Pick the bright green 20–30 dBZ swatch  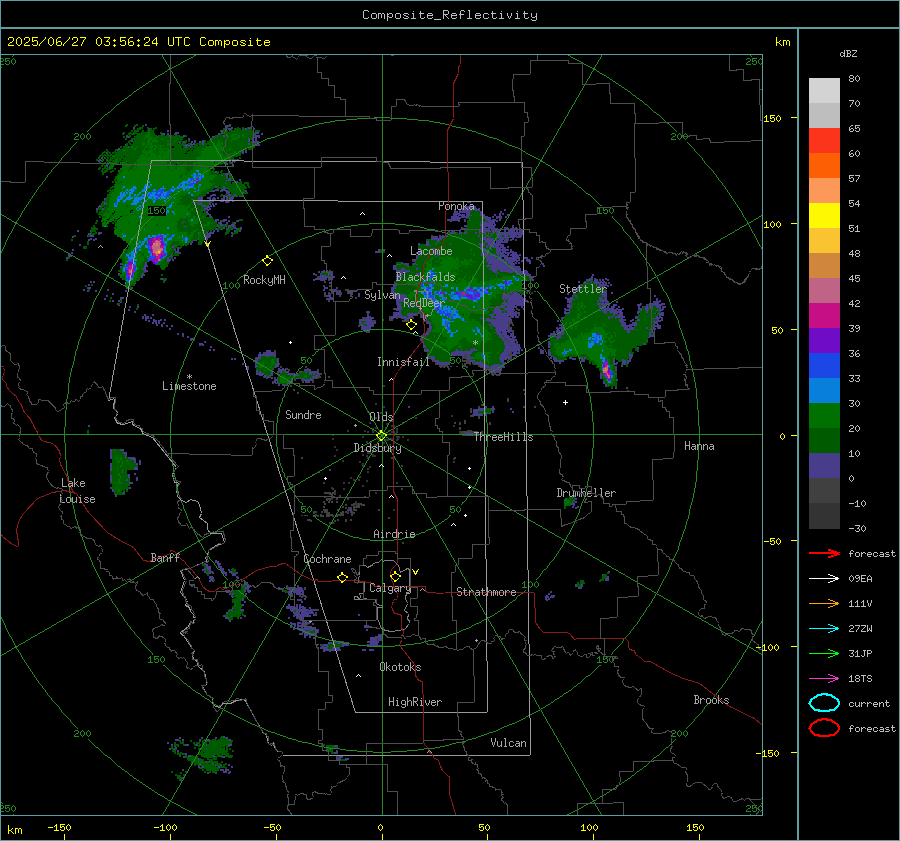coord(824,416)
